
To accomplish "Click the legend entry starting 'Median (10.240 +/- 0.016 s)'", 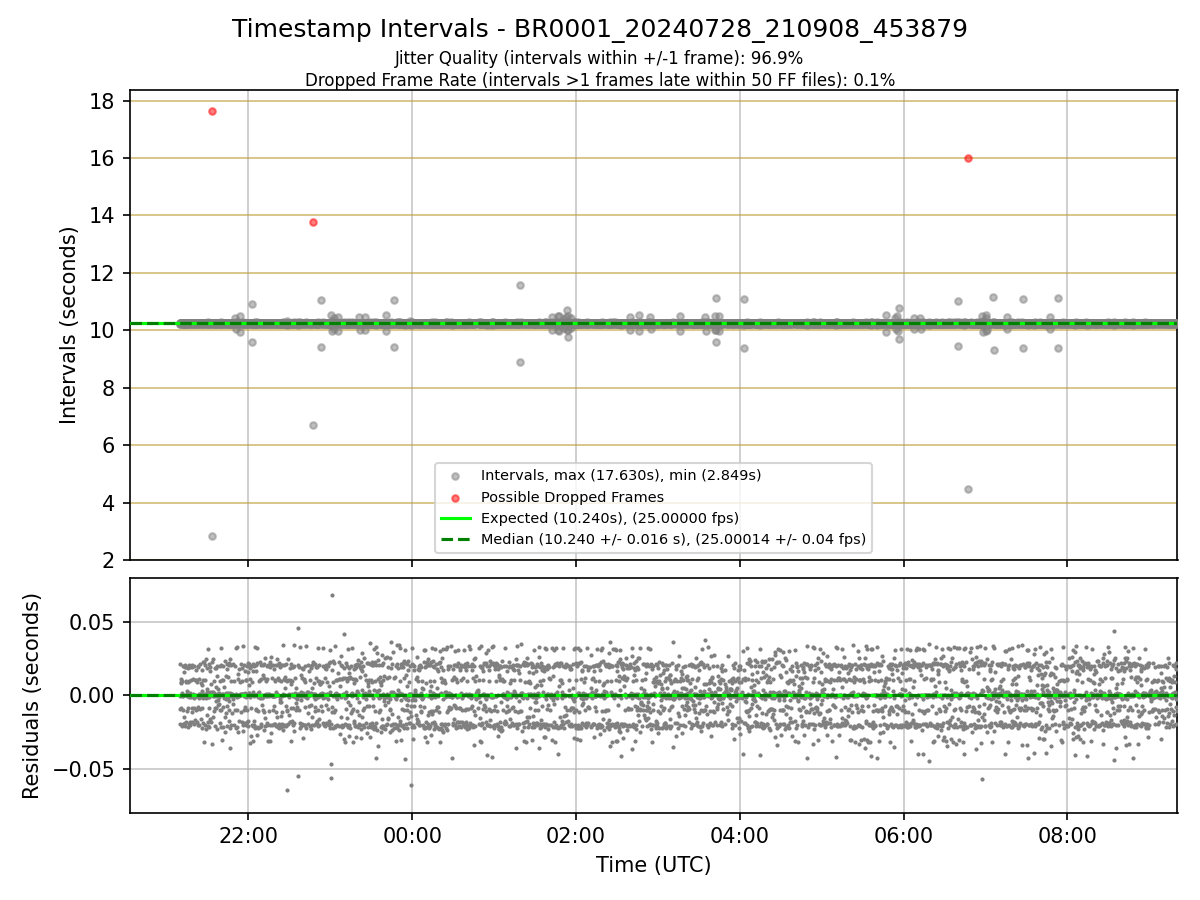I will point(673,540).
